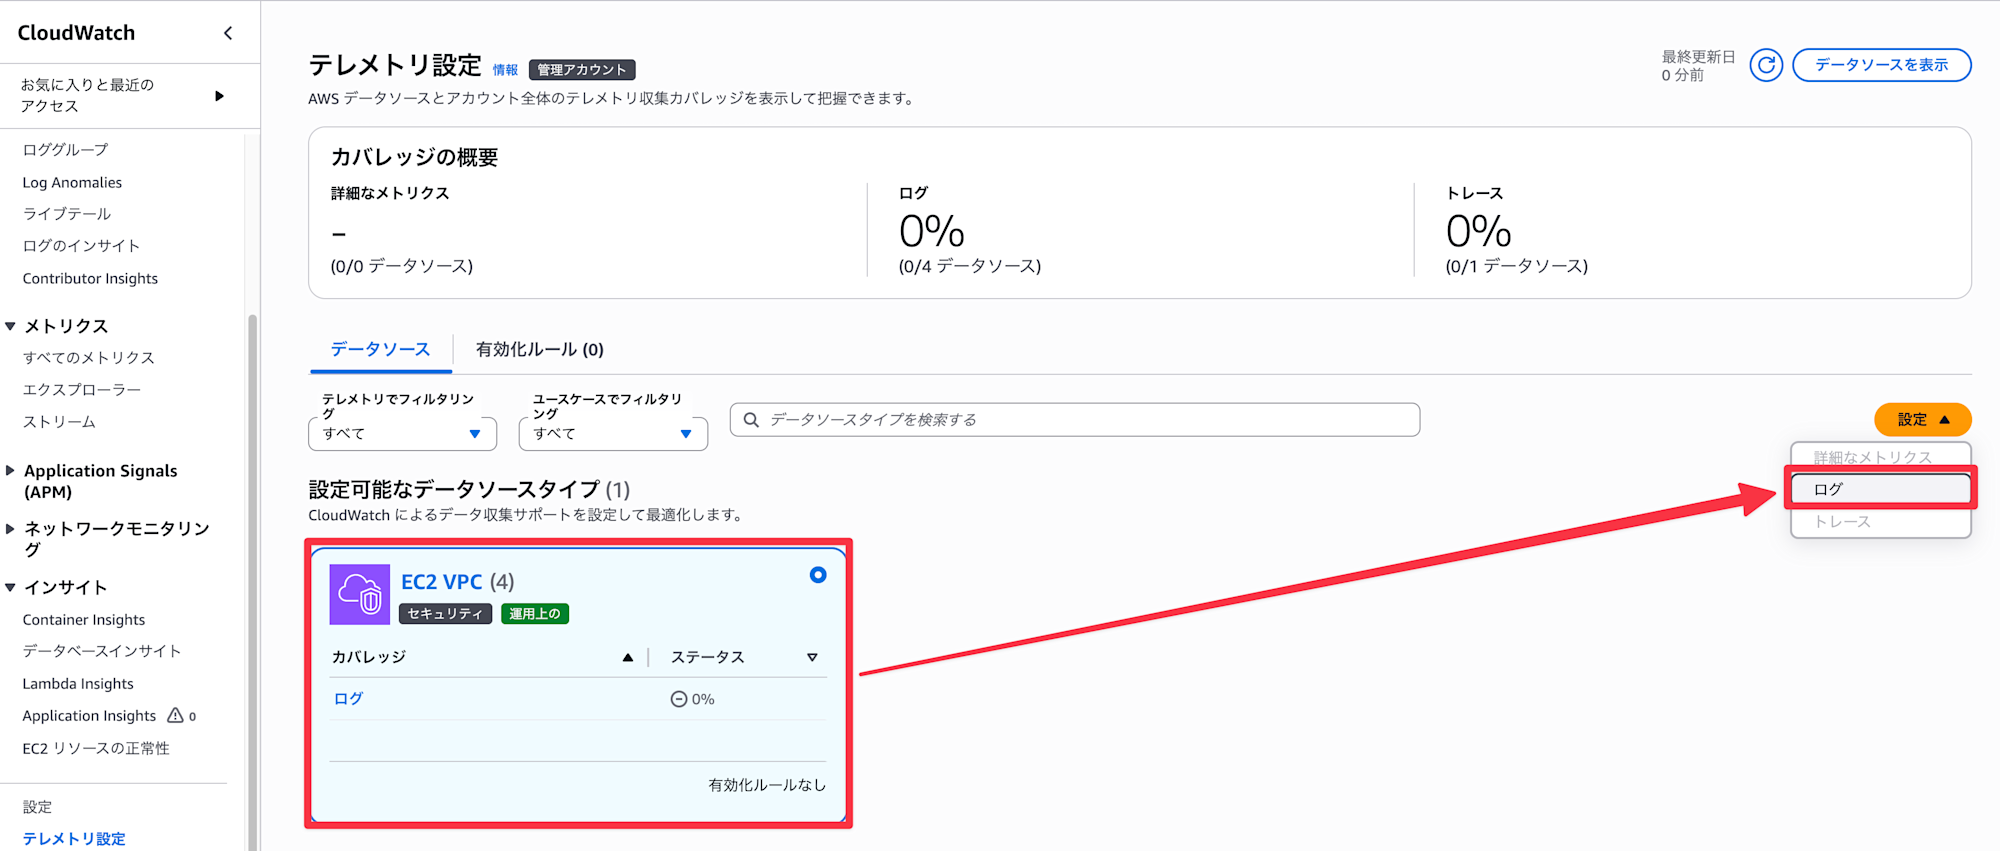Screen dimensions: 2000x851
Task: Click the refresh icon near last updated
Action: point(1766,65)
